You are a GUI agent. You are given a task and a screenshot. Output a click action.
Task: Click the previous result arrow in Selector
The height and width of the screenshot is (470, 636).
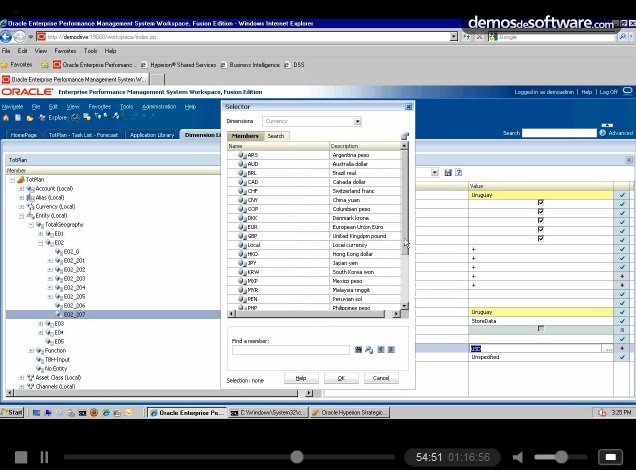pos(381,350)
